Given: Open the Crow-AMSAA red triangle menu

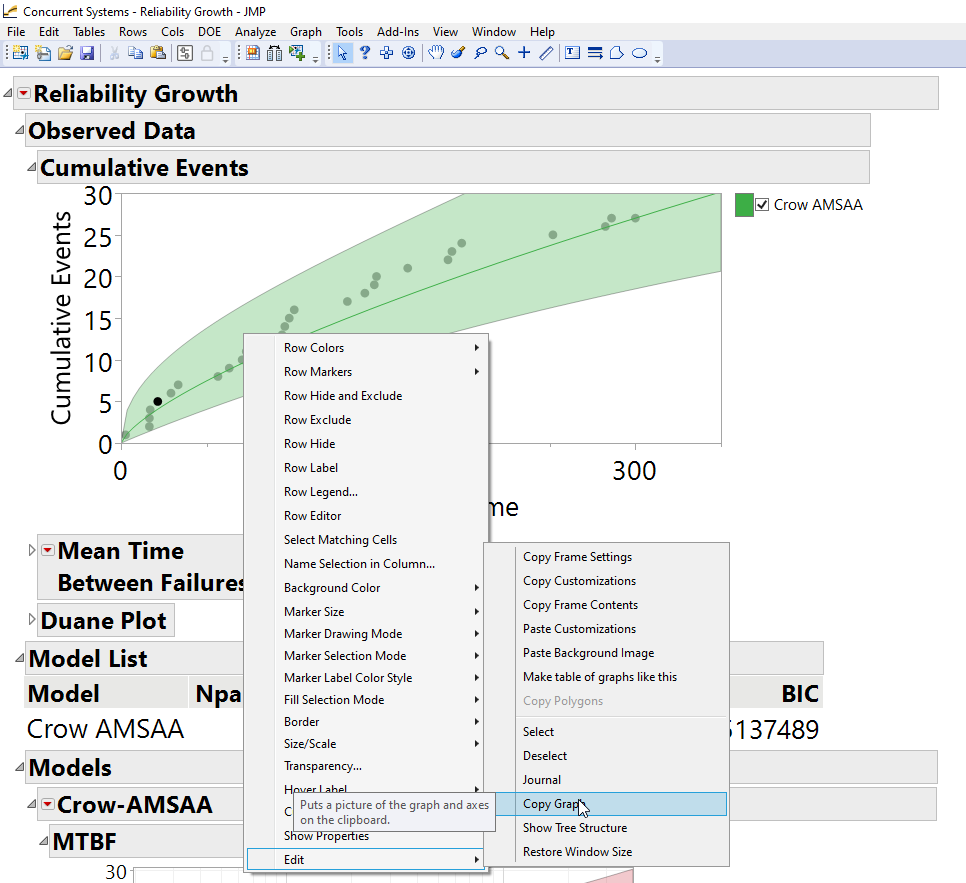Looking at the screenshot, I should [x=46, y=804].
